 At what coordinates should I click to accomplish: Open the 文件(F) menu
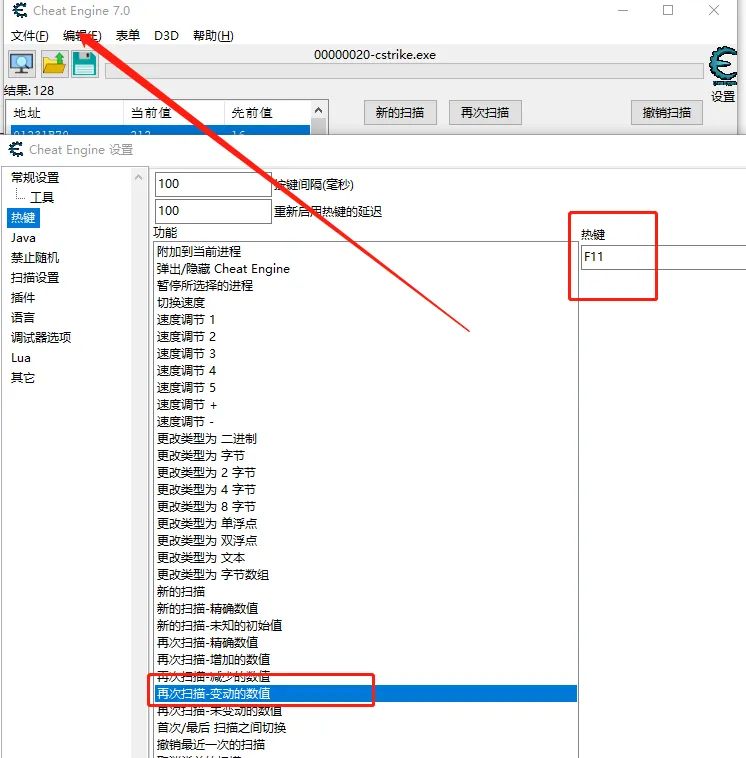pos(29,36)
